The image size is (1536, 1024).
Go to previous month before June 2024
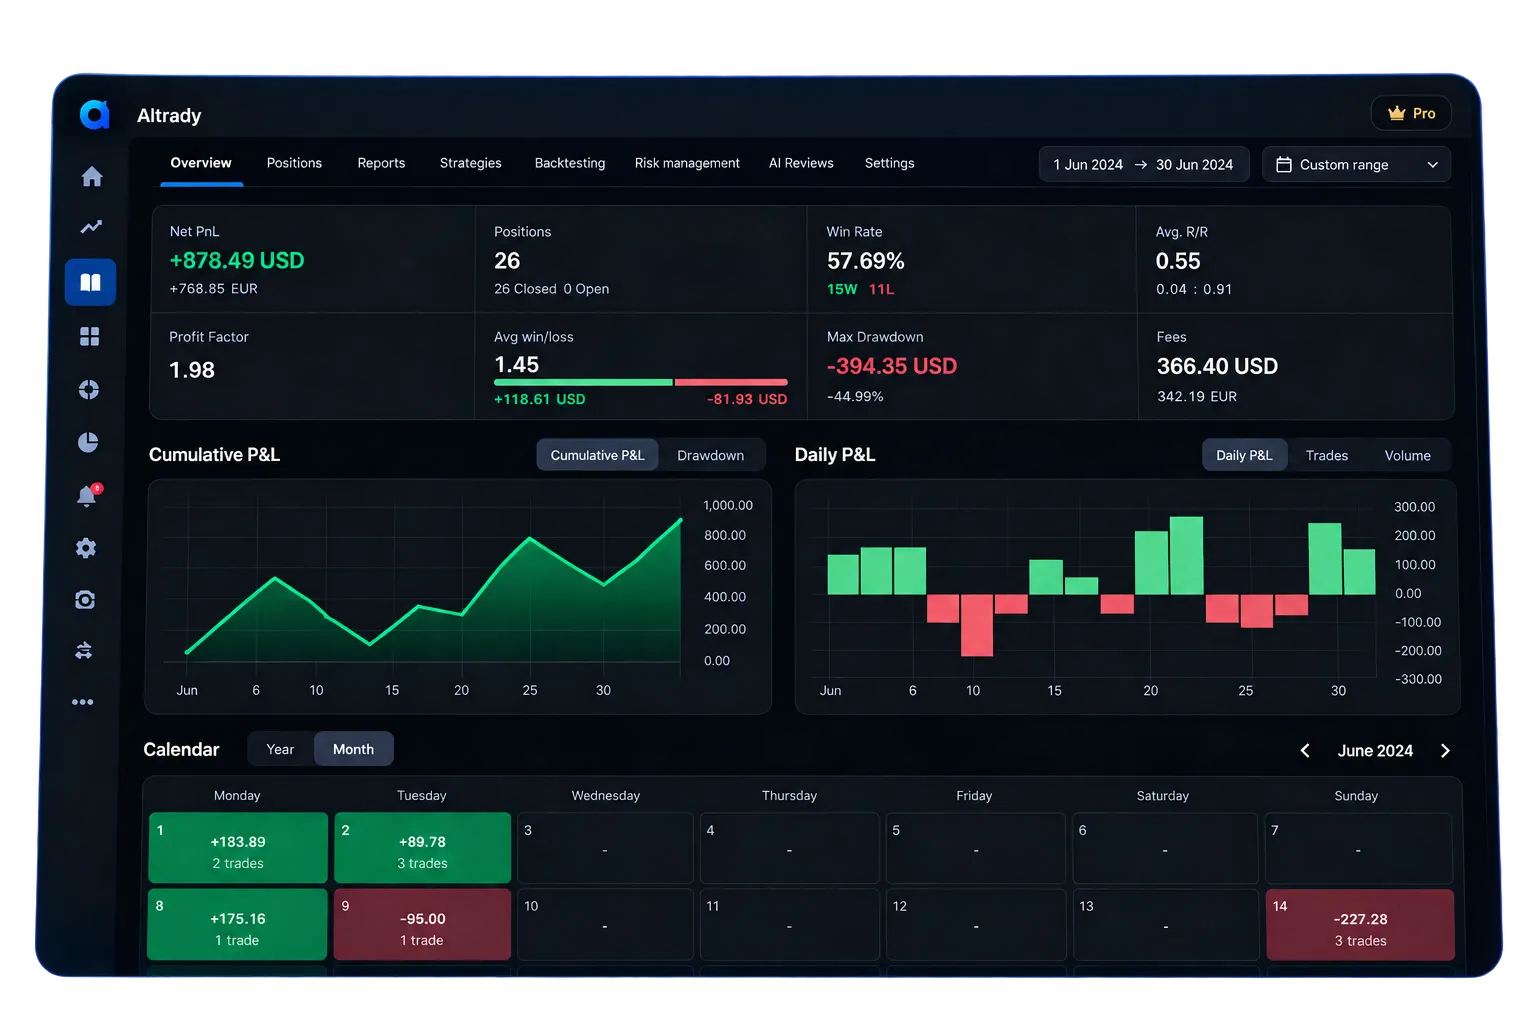(1305, 751)
